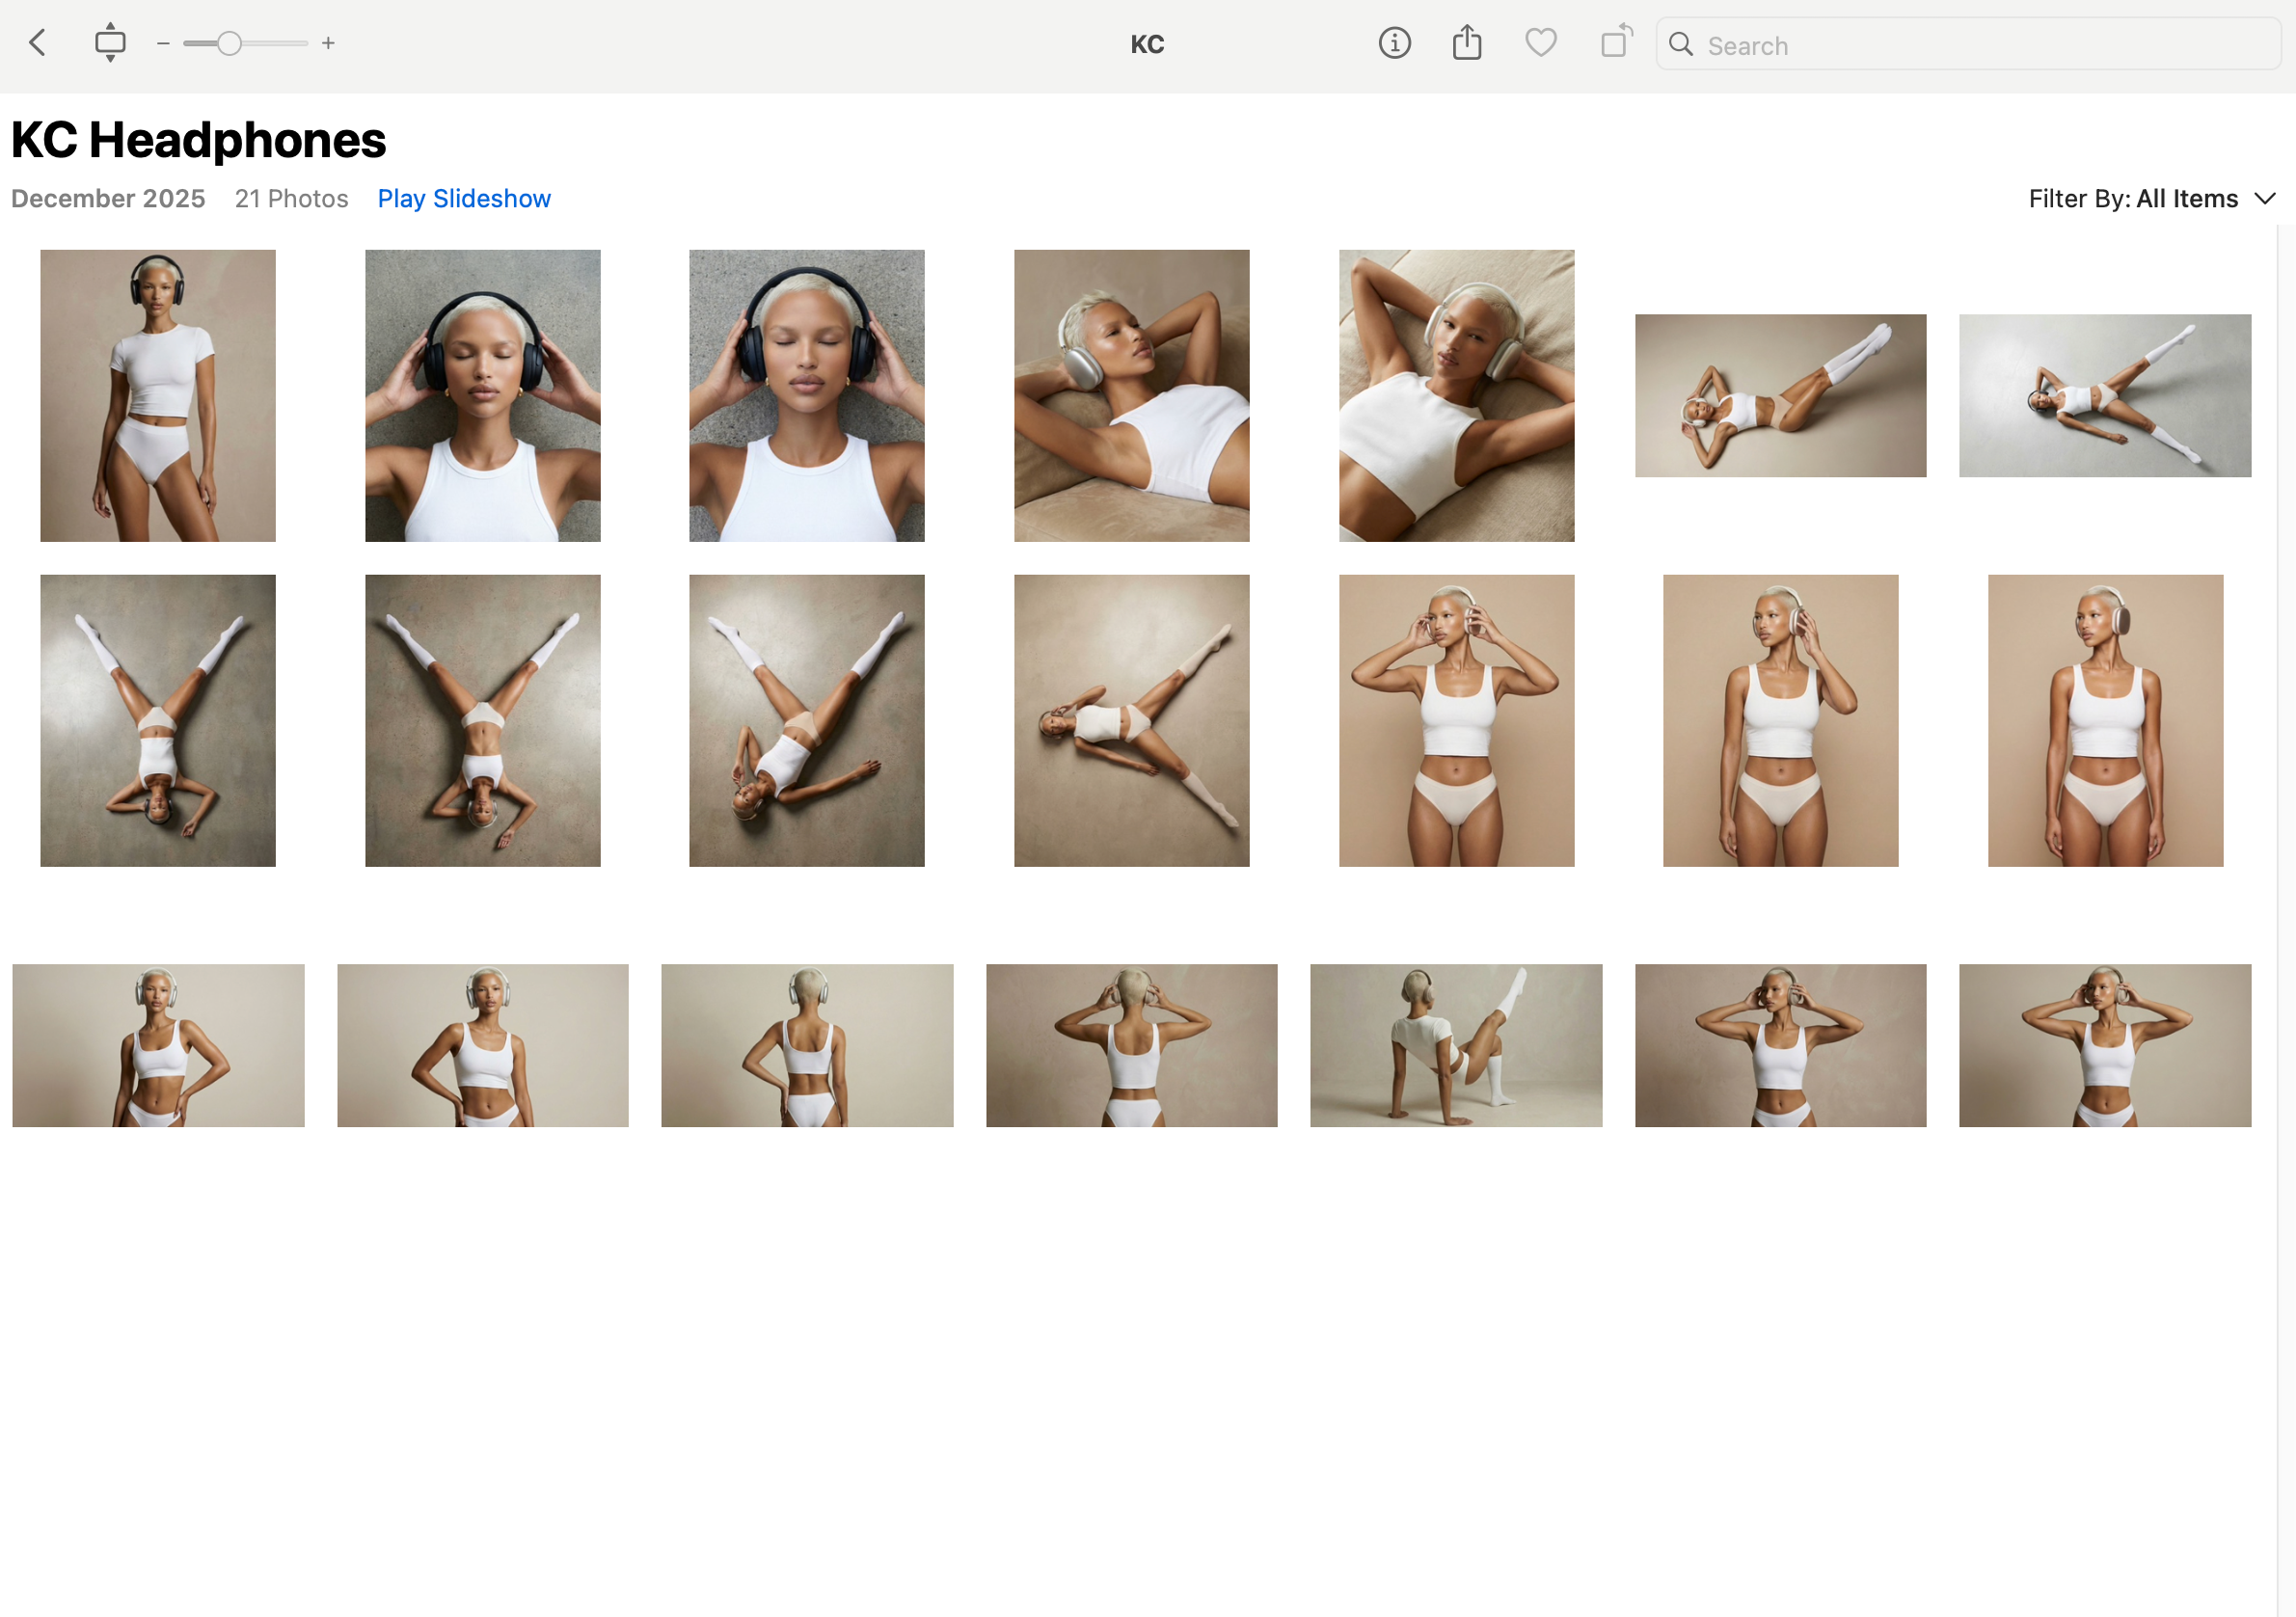Open the Info panel

tap(1394, 43)
